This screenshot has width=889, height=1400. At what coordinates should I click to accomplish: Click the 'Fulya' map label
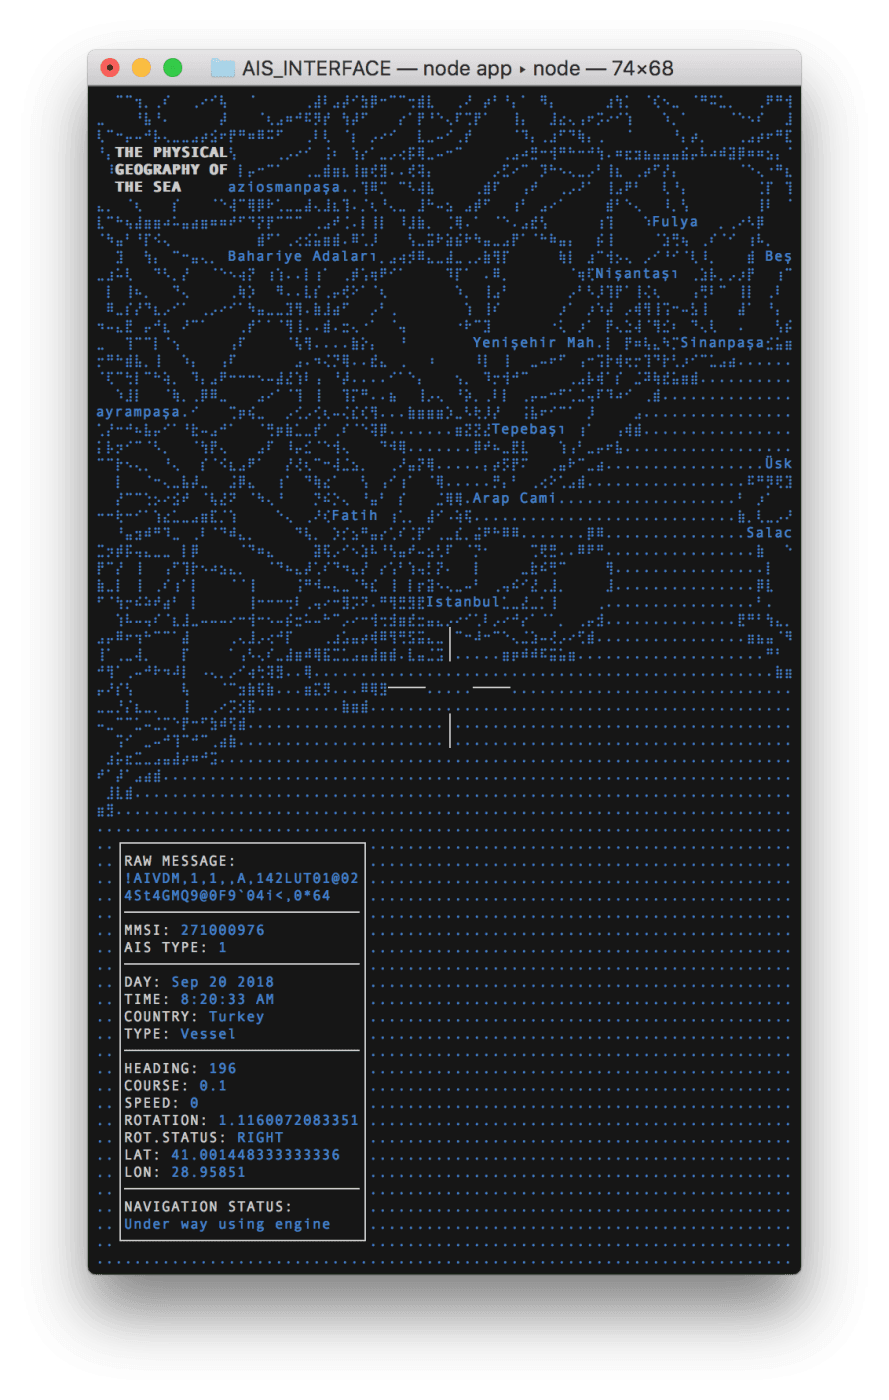tap(675, 222)
